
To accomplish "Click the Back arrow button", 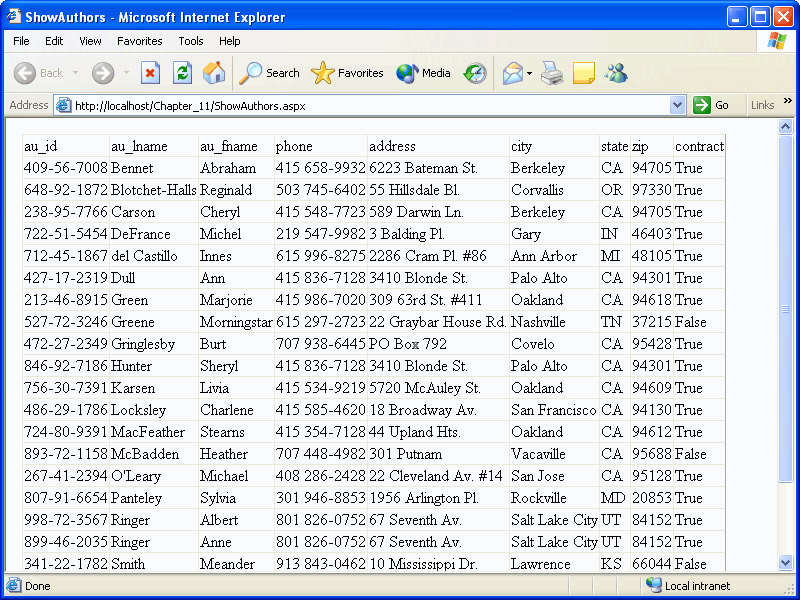I will pos(38,73).
